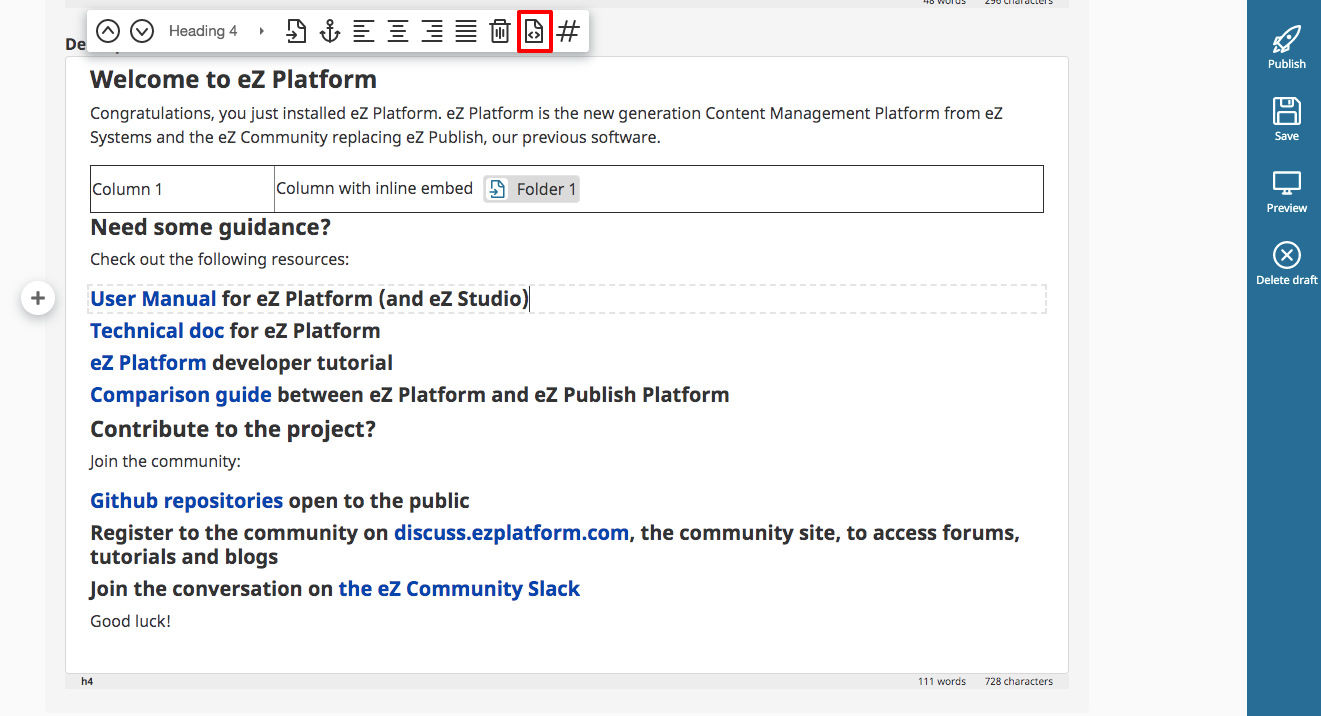Follow the eZ Platform developer tutorial link
Image resolution: width=1321 pixels, height=716 pixels.
(x=148, y=362)
